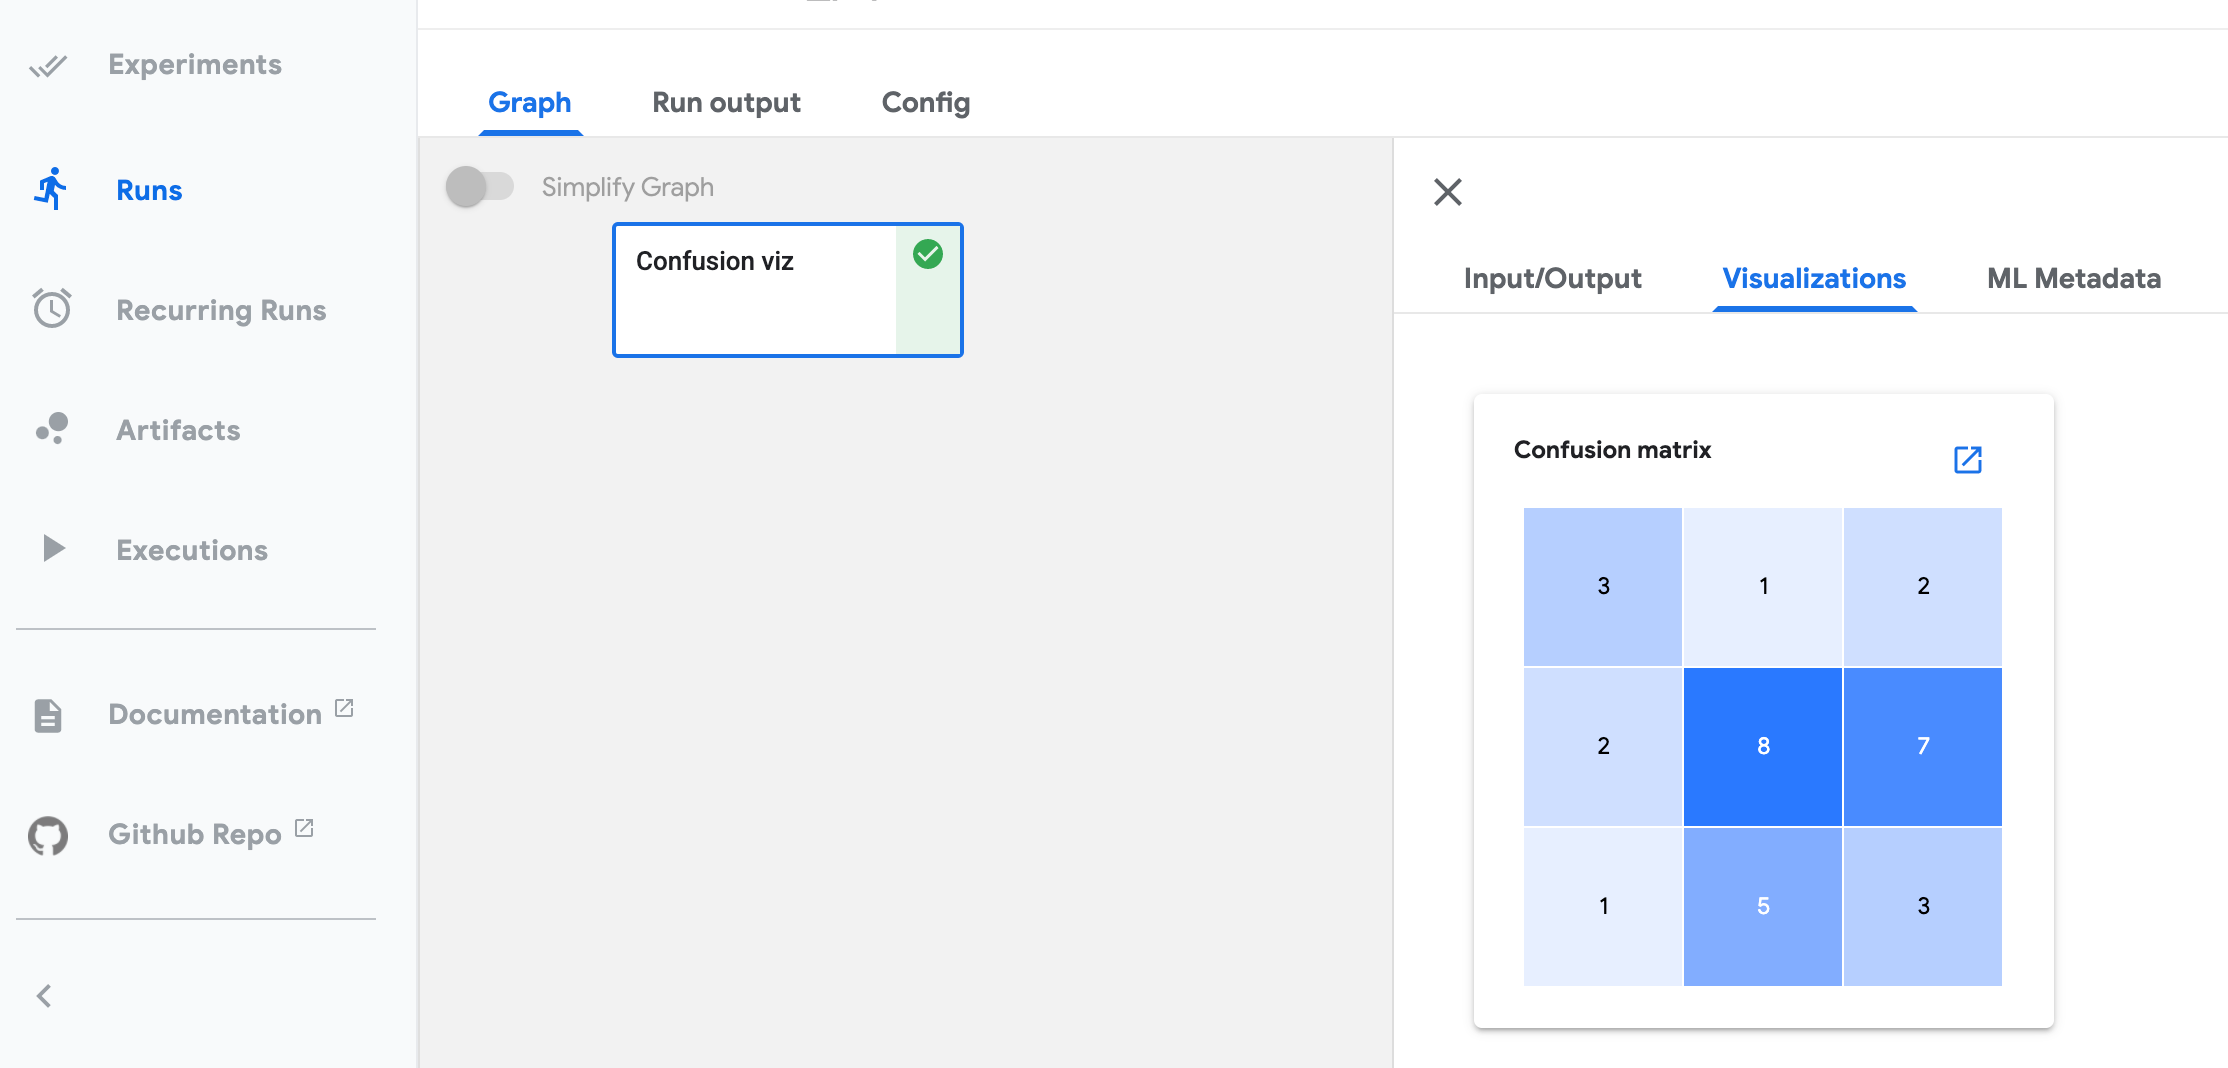Select the Experiments icon in the sidebar
The image size is (2228, 1068).
pyautogui.click(x=50, y=64)
